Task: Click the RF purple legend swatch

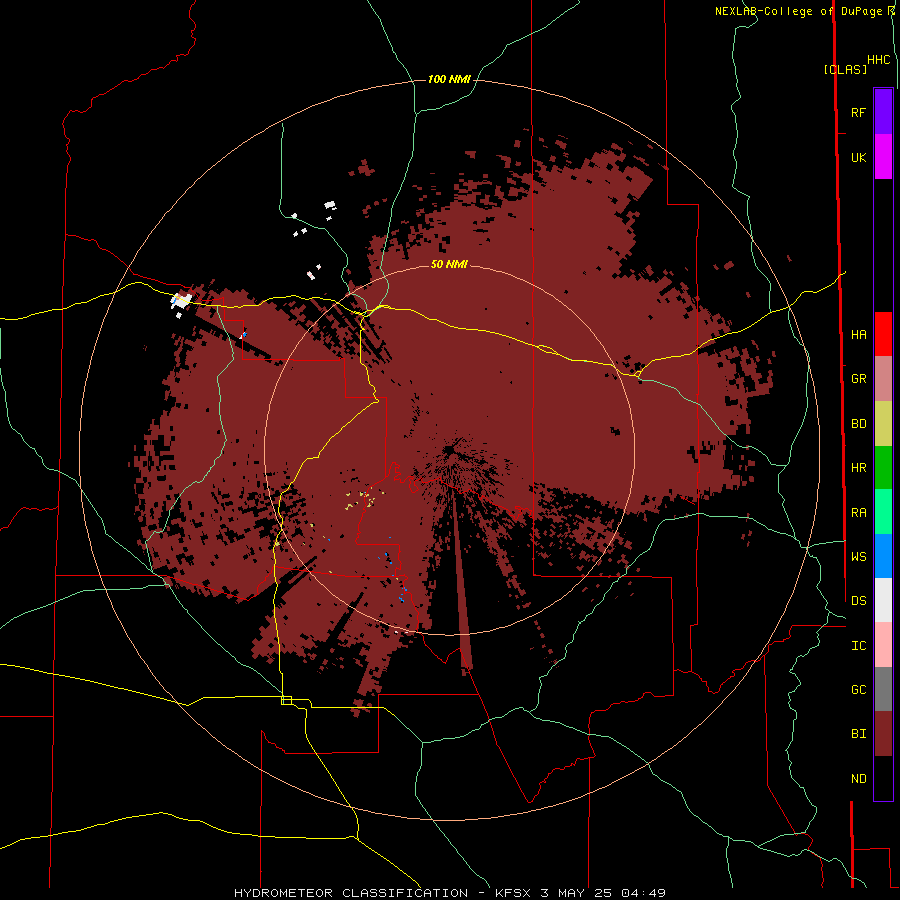Action: pyautogui.click(x=883, y=112)
